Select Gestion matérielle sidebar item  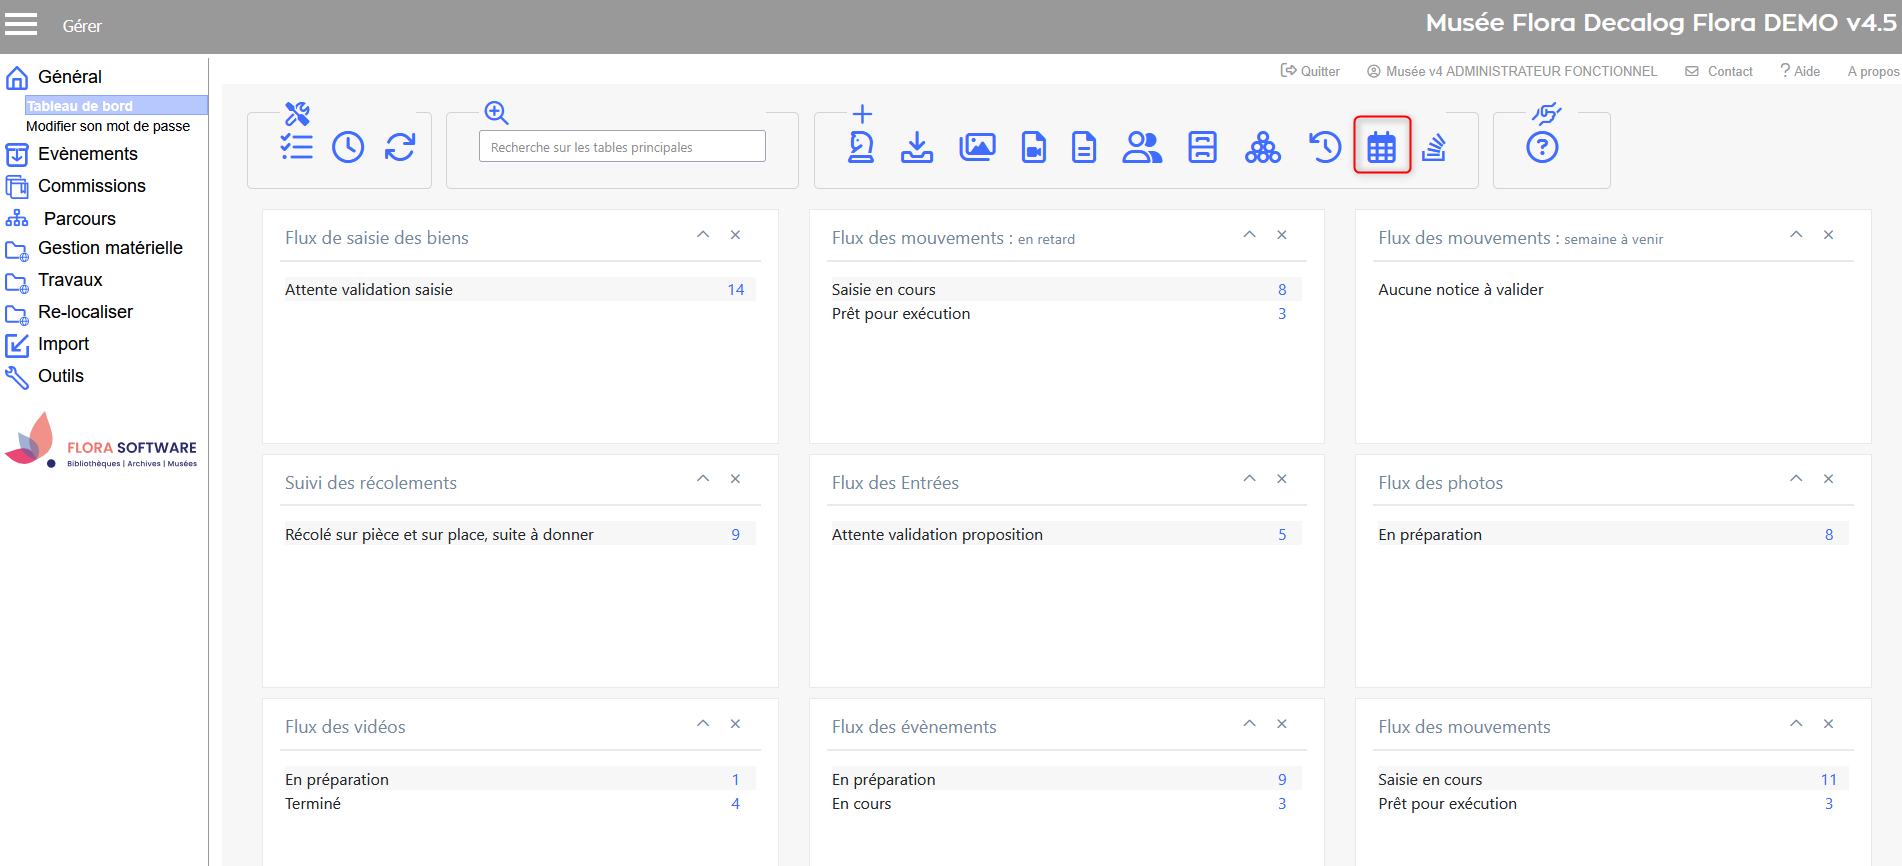[110, 248]
